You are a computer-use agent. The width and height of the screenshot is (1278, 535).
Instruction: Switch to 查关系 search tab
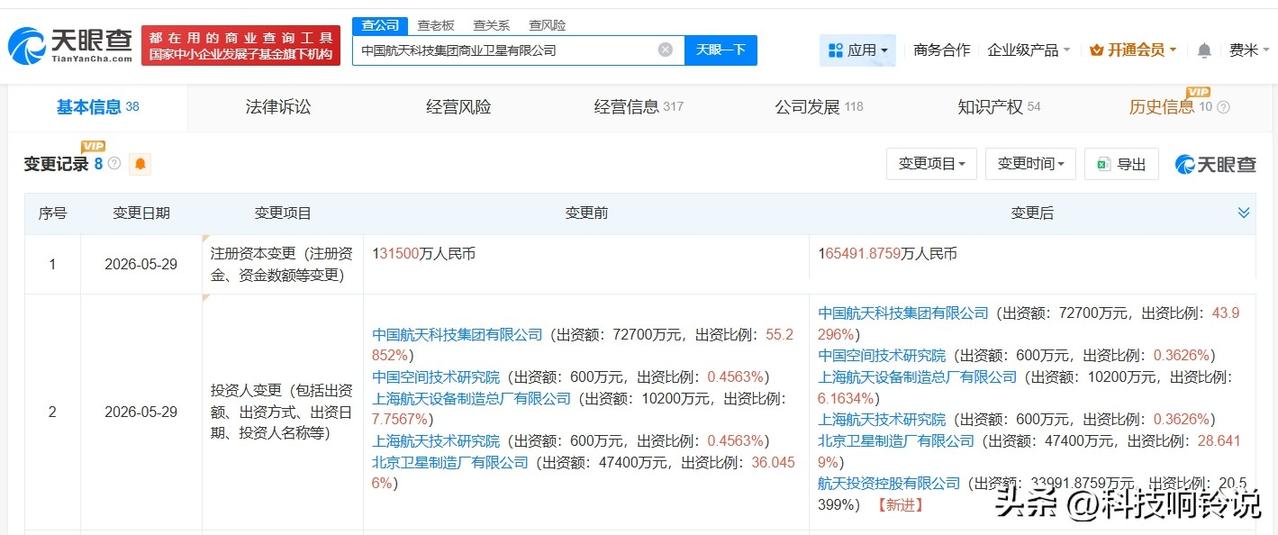point(491,25)
